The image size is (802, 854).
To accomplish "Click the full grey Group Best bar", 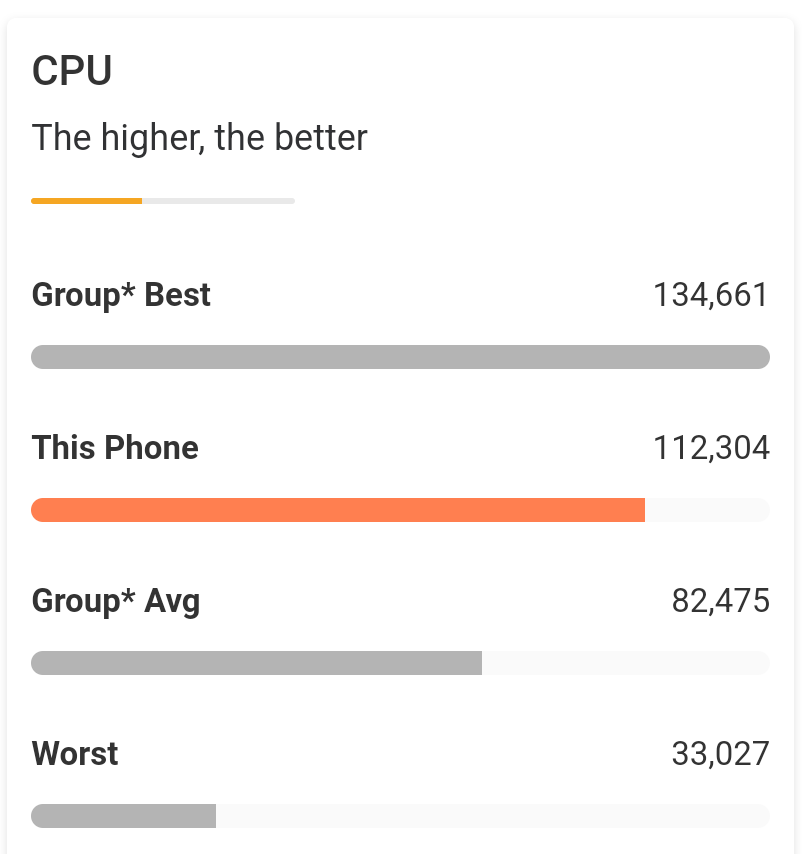I will 400,357.
